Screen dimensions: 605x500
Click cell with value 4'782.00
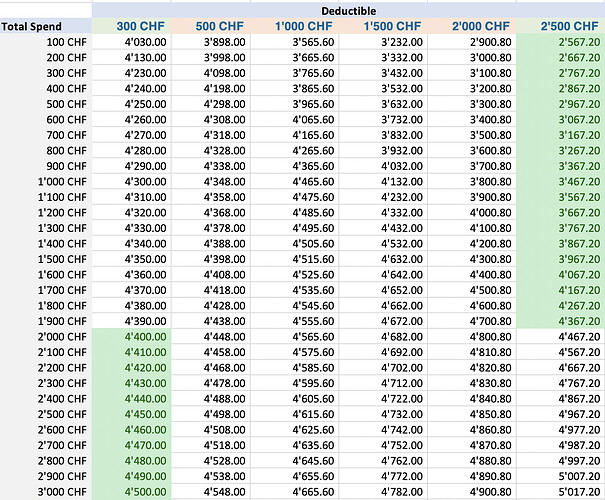pos(383,492)
